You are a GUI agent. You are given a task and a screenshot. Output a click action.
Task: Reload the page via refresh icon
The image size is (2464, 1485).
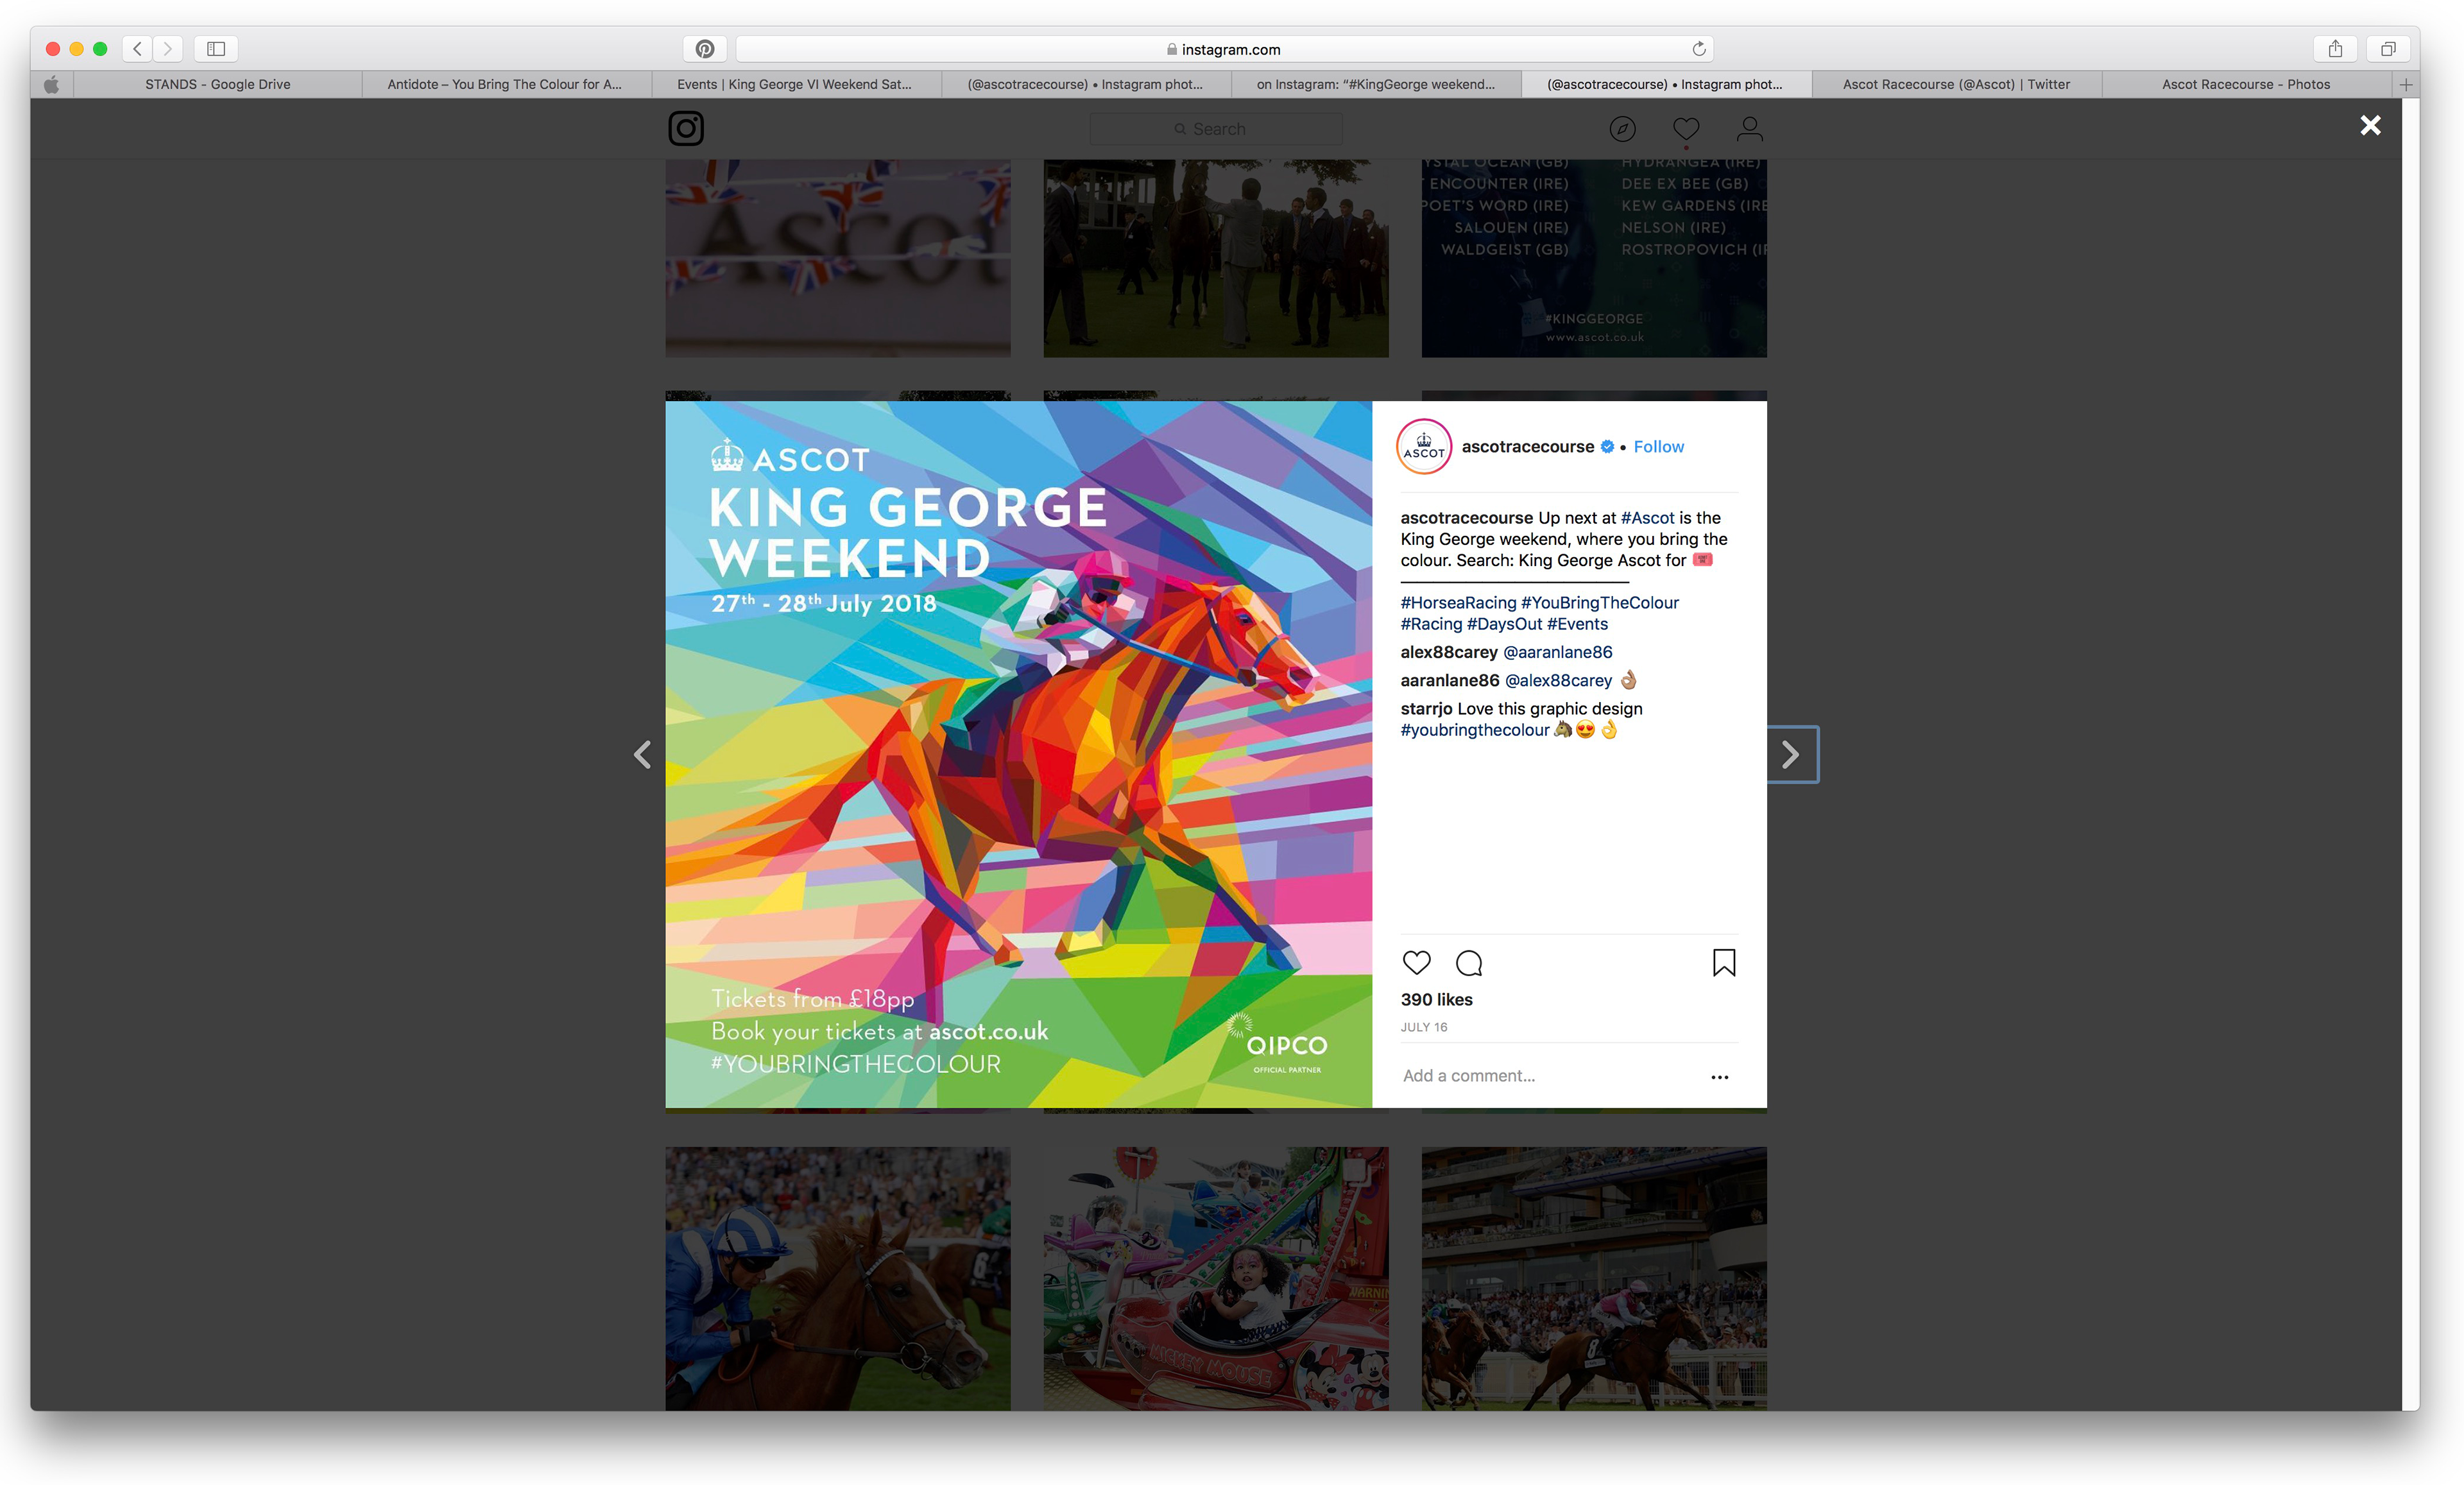[1698, 49]
